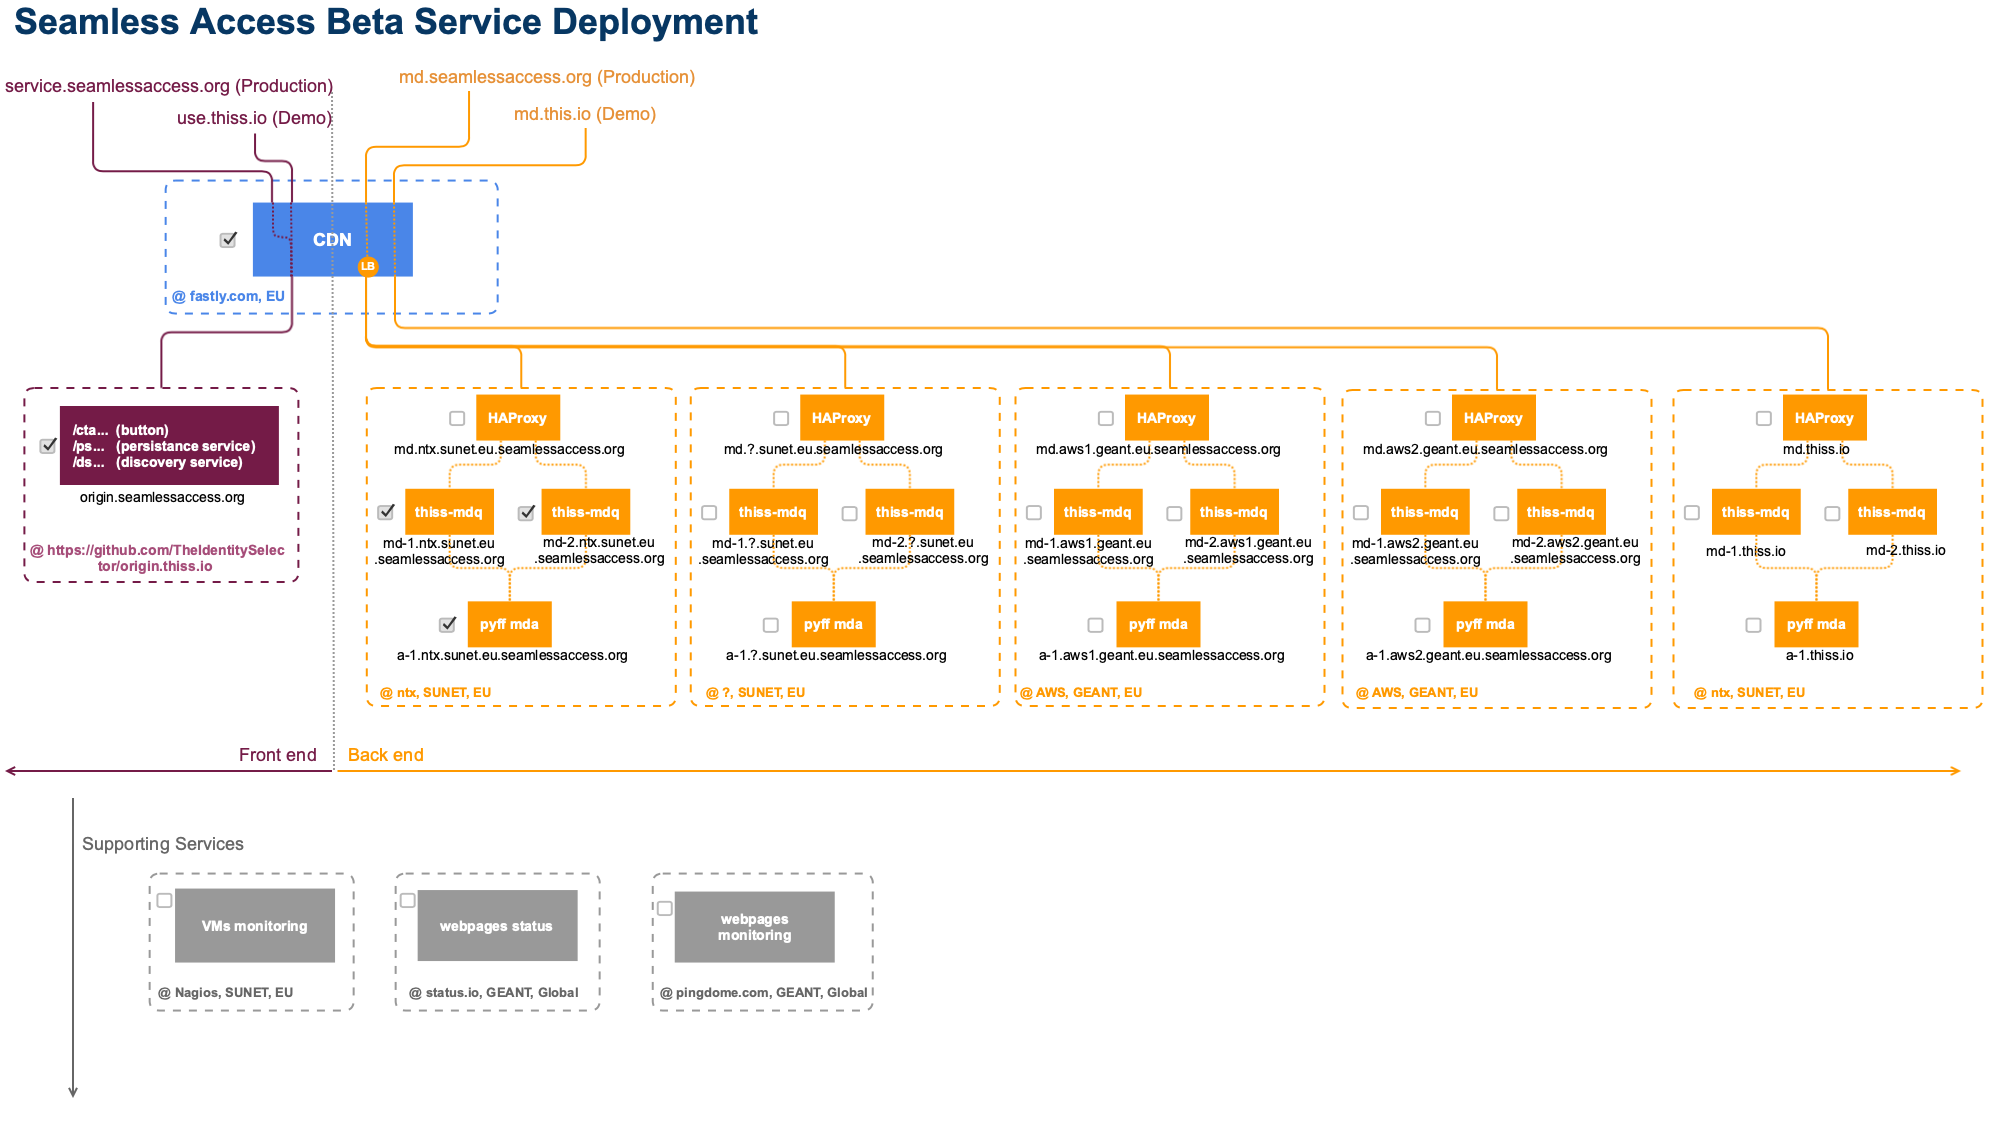Uncheck the a-1.ntx.sunet.eu pyff mda checkbox
This screenshot has width=2011, height=1148.
(x=448, y=625)
